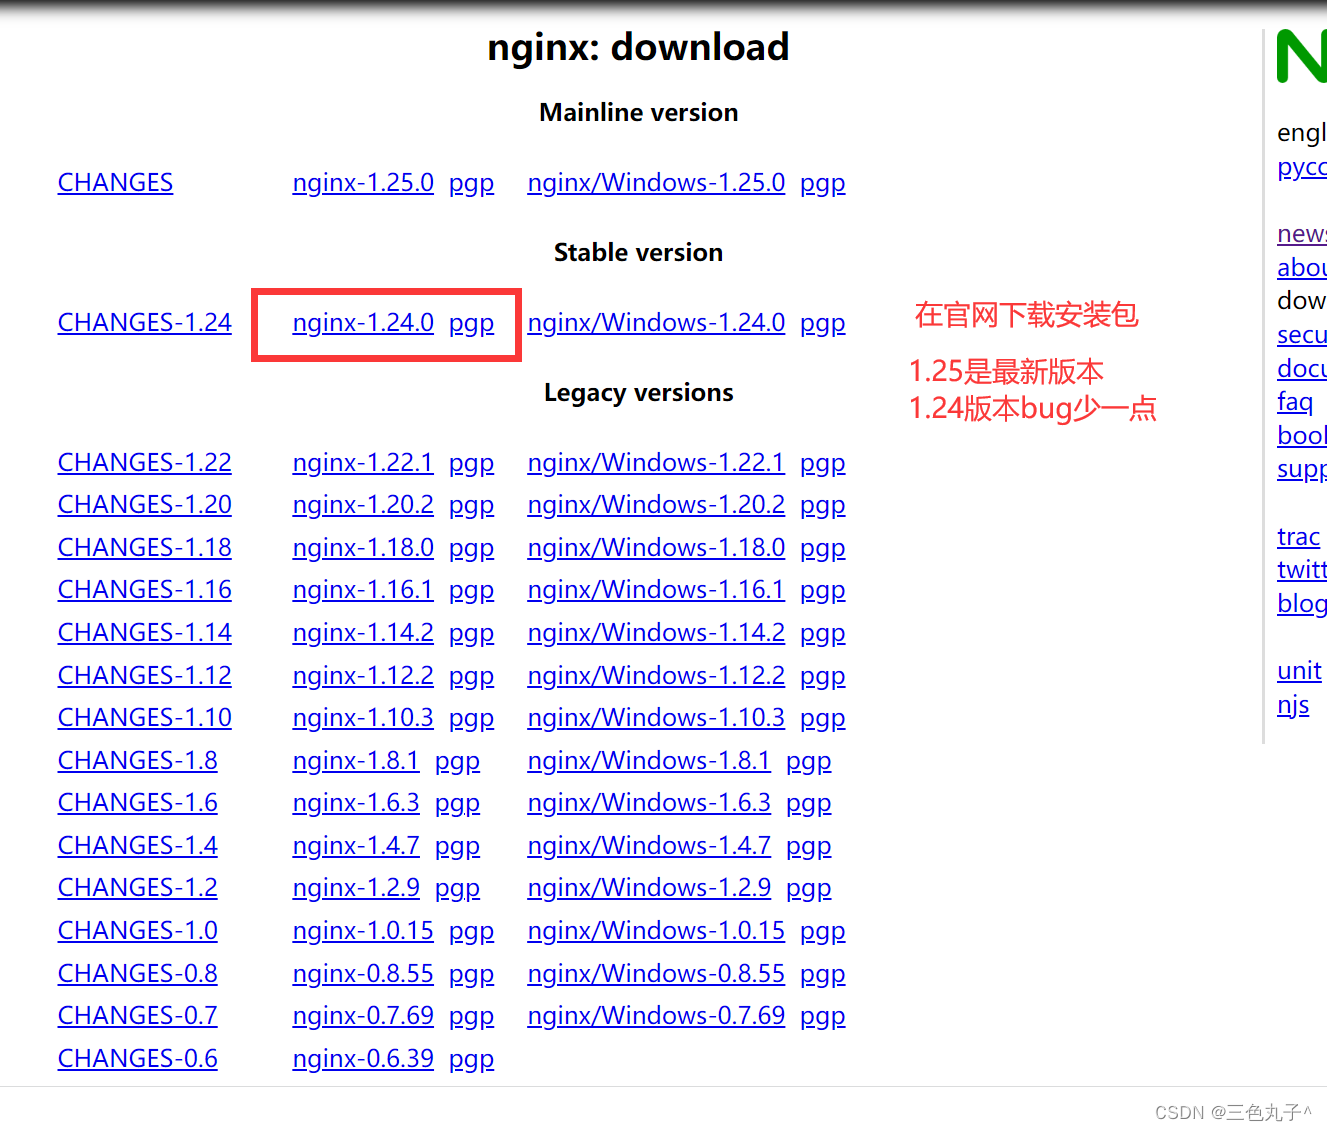Viewport: 1327px width, 1131px height.
Task: Download nginx/Windows-1.10.3
Action: (x=656, y=718)
